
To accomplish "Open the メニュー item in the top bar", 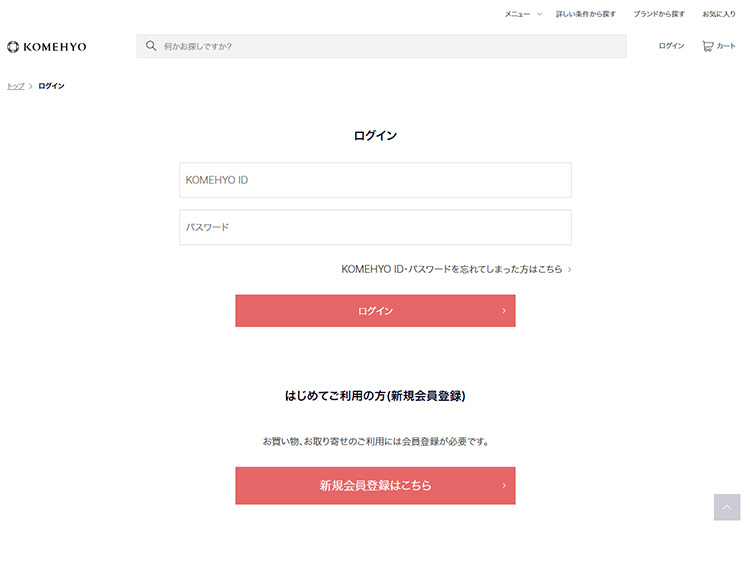I will 517,14.
